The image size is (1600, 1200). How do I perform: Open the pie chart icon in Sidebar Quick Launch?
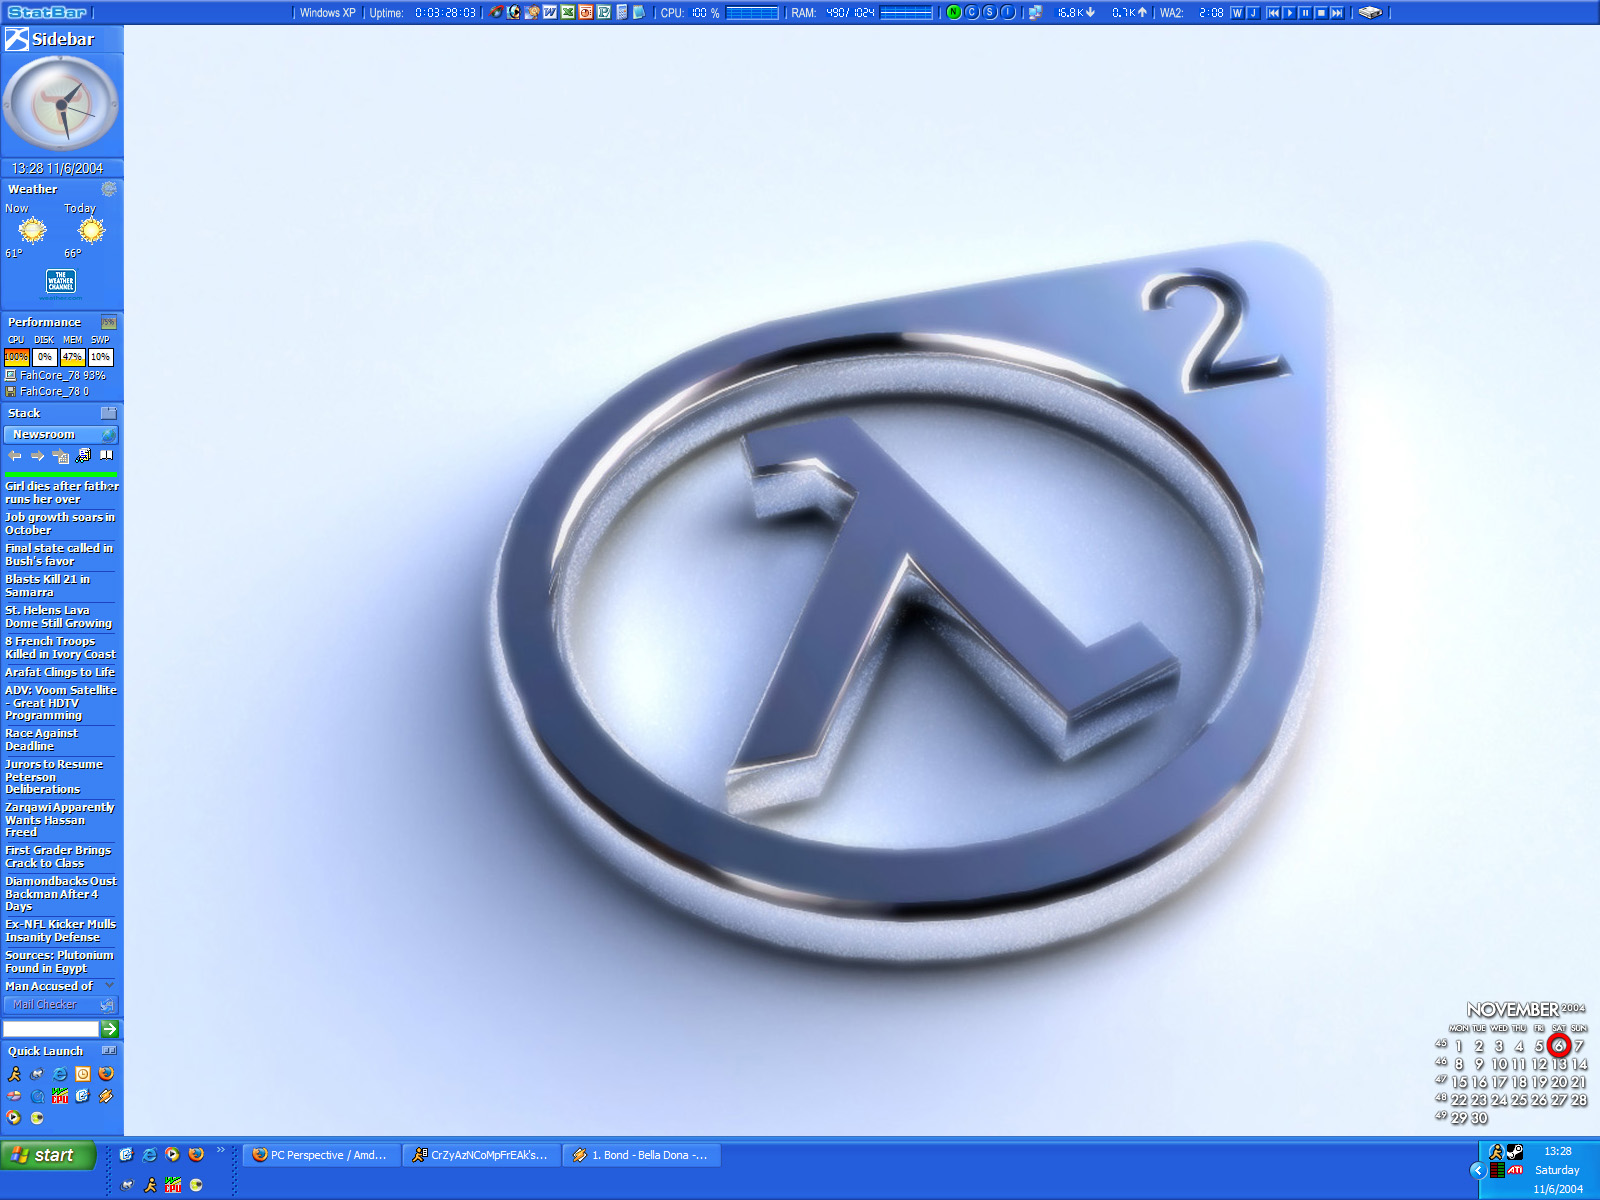pyautogui.click(x=14, y=1096)
